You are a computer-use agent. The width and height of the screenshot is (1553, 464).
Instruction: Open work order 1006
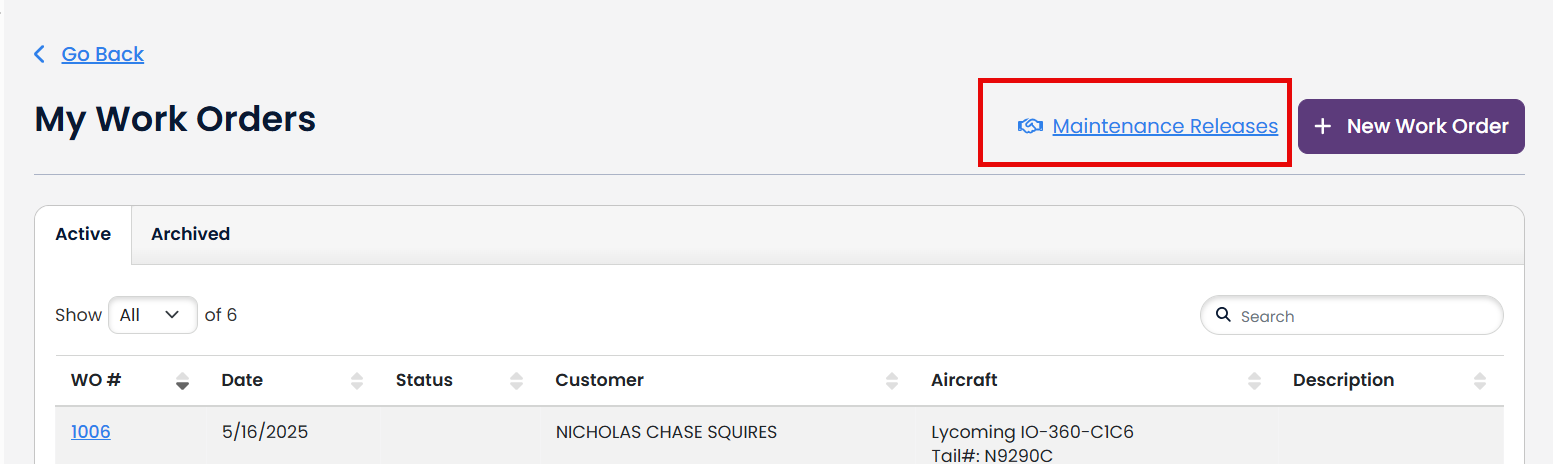click(91, 432)
